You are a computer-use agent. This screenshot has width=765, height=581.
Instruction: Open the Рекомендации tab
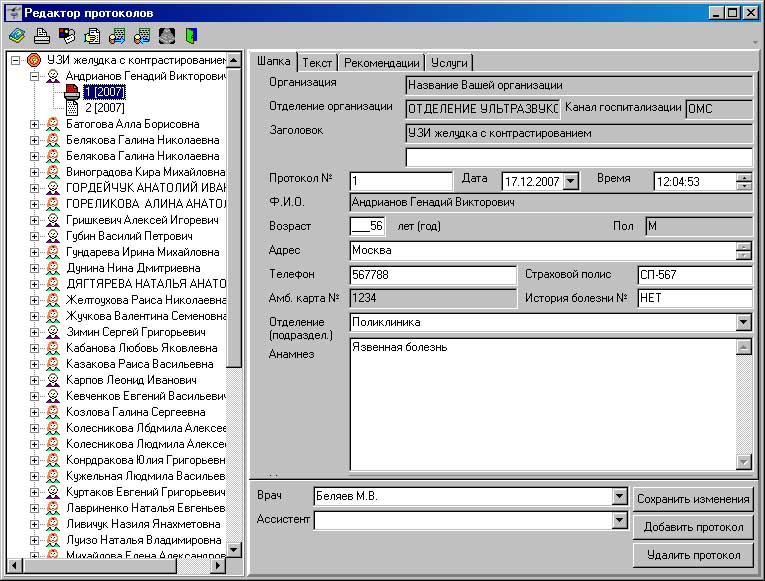coord(381,62)
